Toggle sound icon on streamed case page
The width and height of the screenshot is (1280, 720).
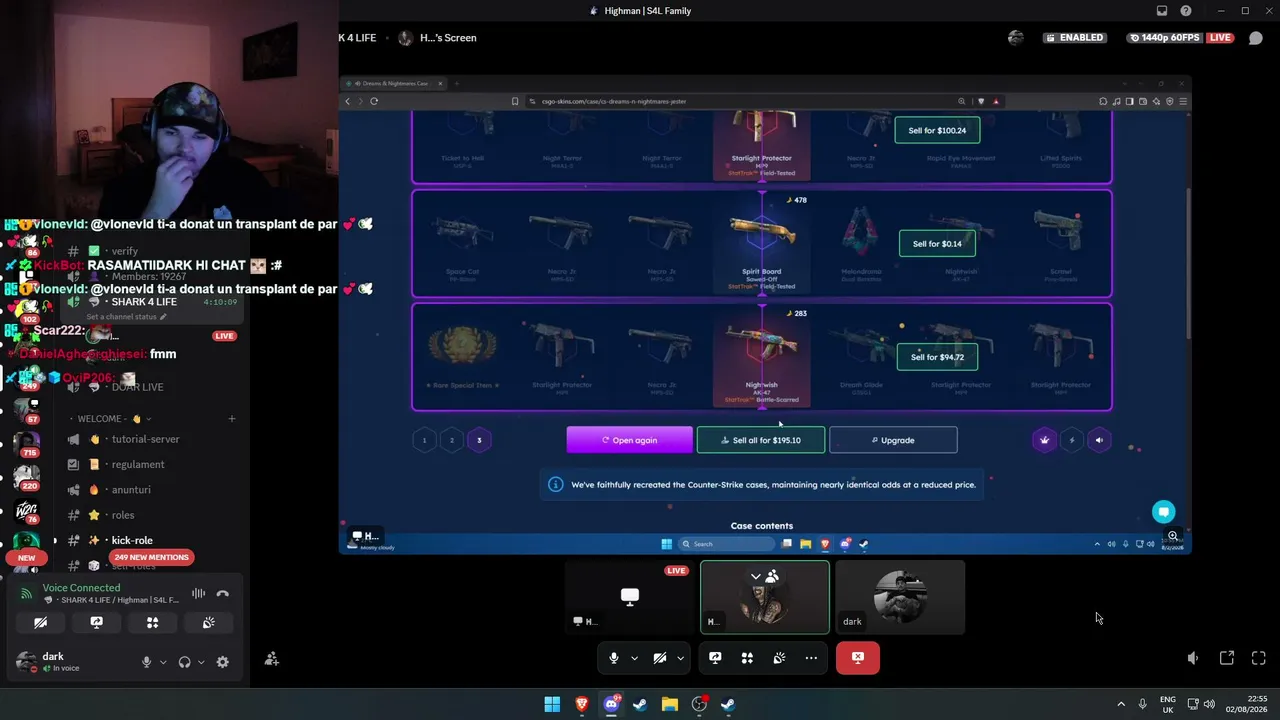pyautogui.click(x=1099, y=440)
